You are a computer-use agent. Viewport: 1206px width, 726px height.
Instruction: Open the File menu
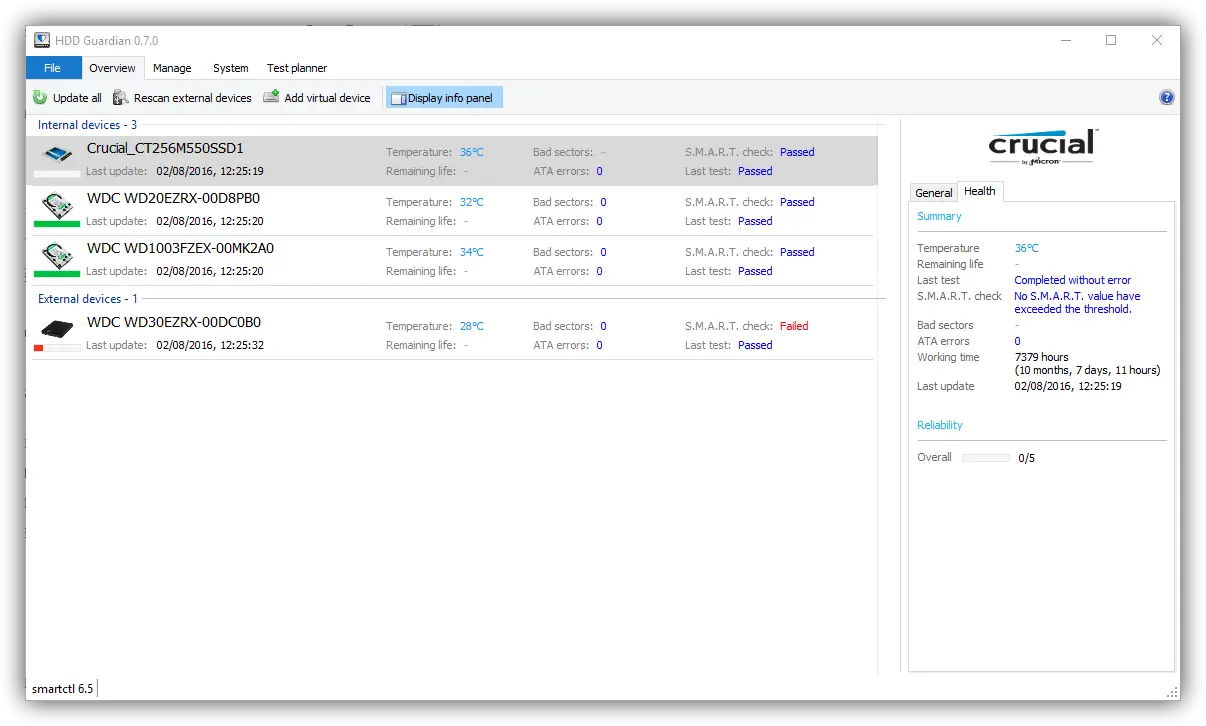[x=52, y=68]
